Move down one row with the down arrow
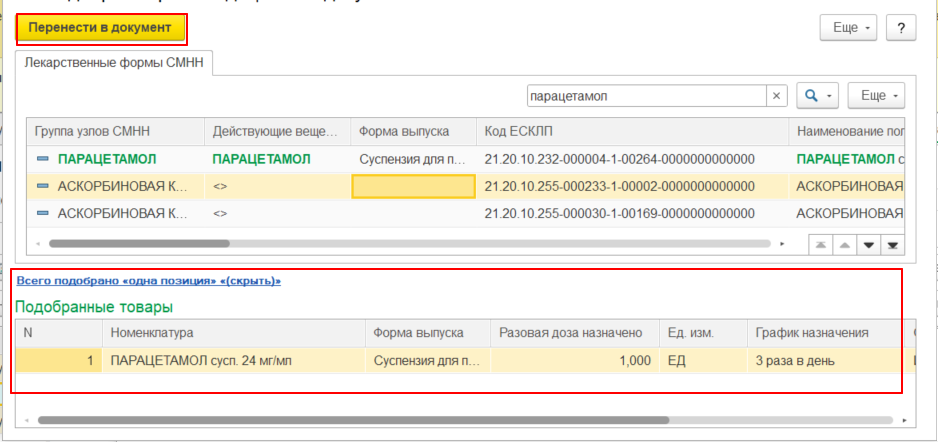This screenshot has width=938, height=442. [x=867, y=244]
